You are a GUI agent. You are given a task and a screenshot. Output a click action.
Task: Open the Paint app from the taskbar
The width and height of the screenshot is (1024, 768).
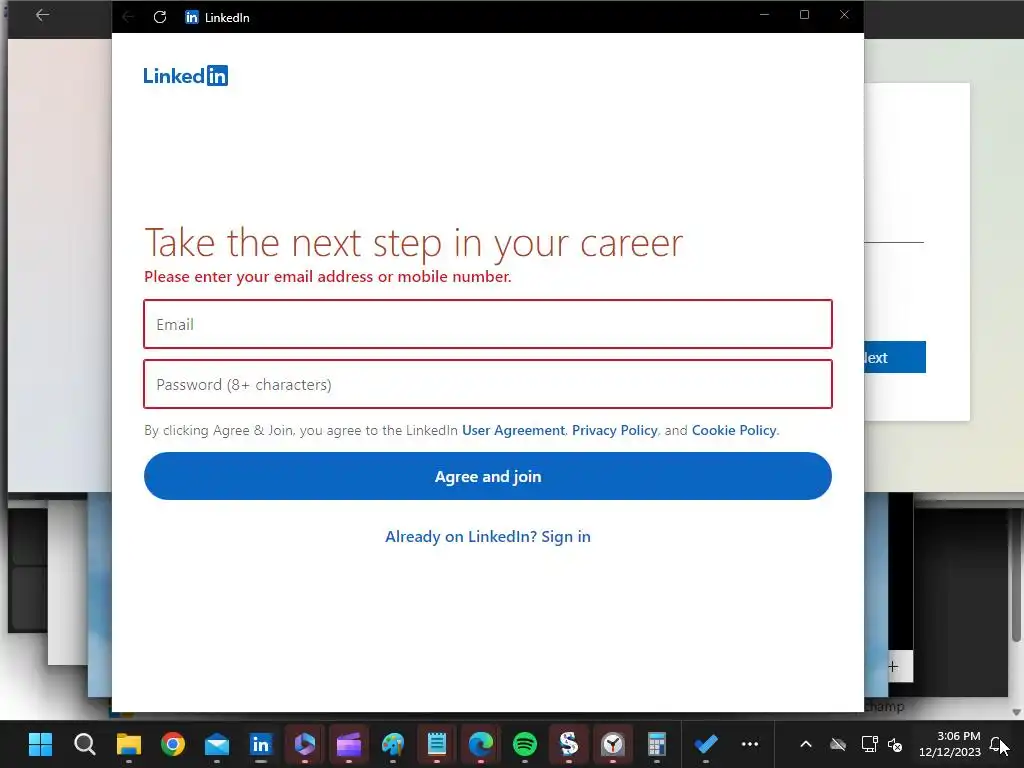[392, 744]
